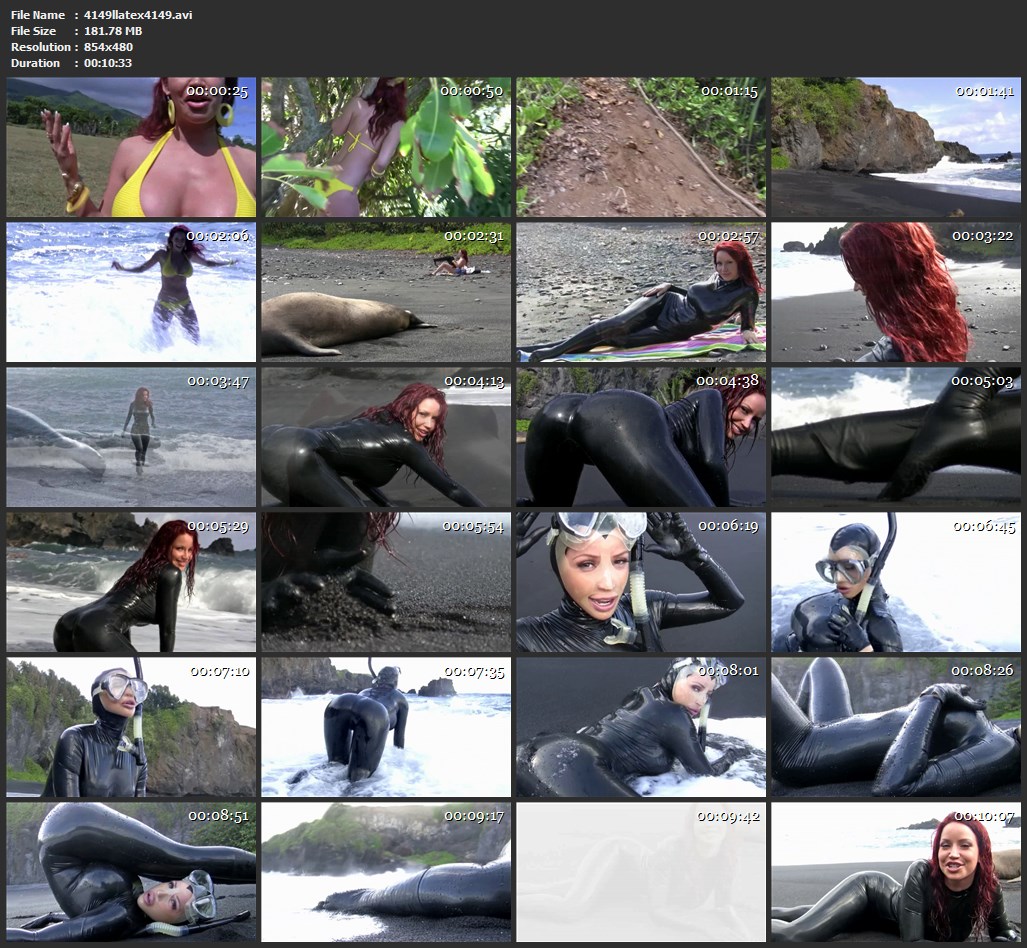
Task: Open the seal on beach frame 00:02:31
Action: pyautogui.click(x=386, y=292)
